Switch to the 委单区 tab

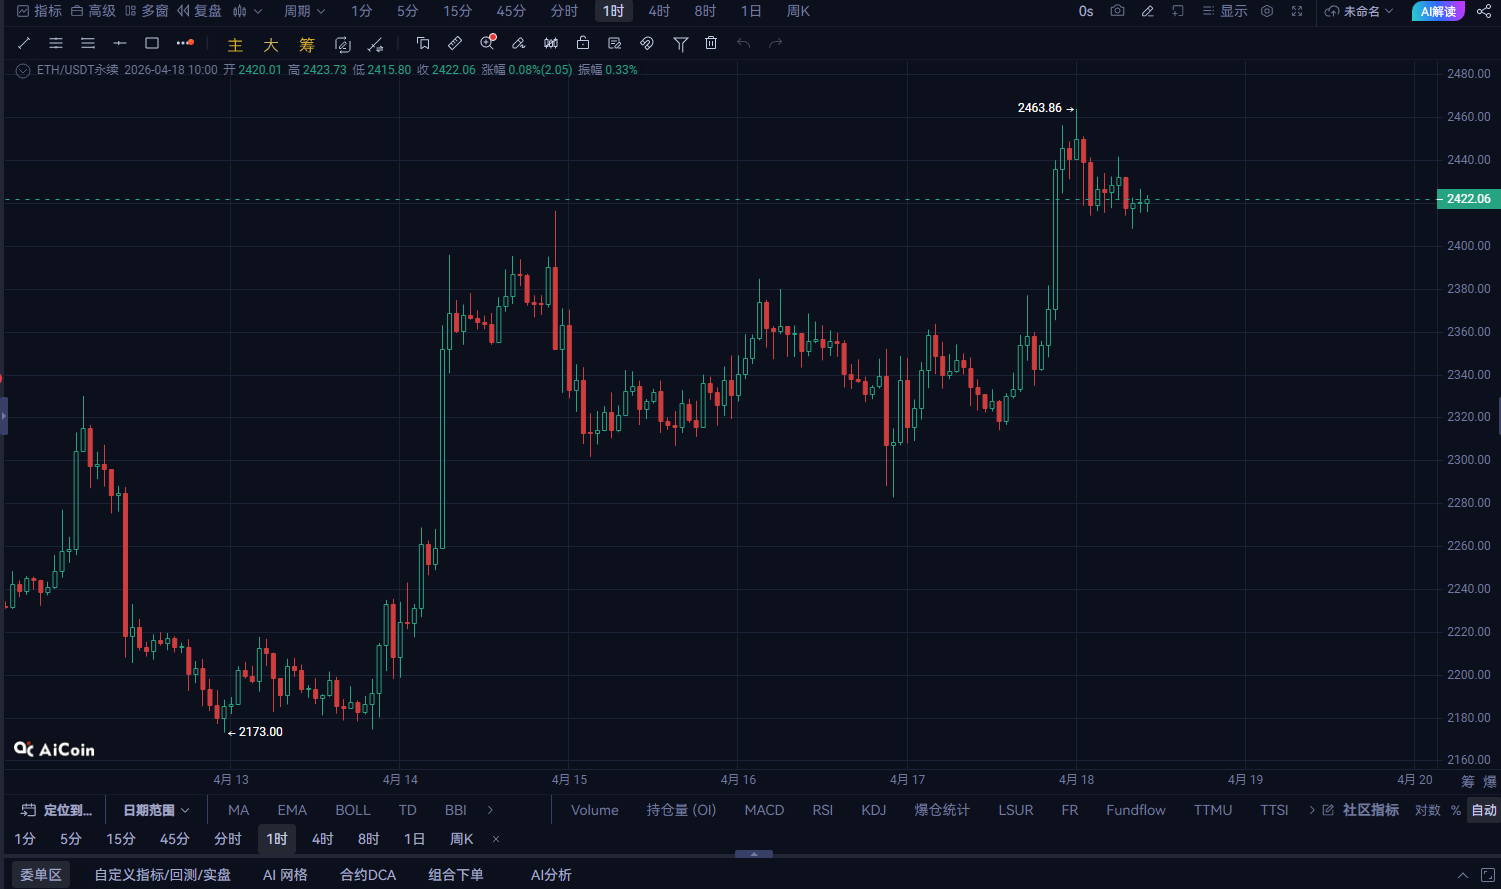click(x=41, y=875)
